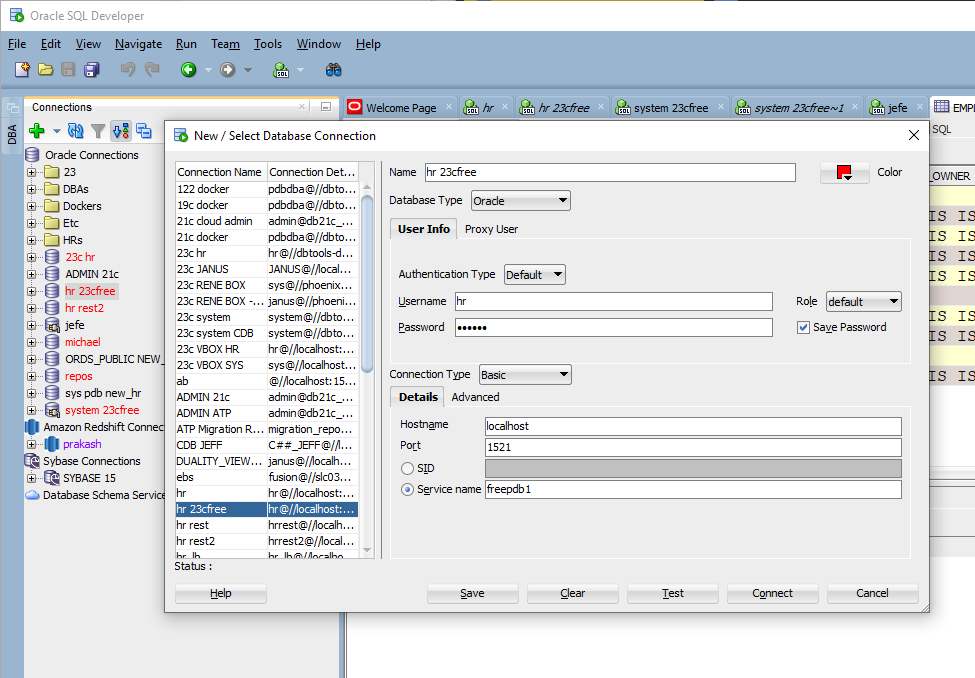Expand the 23 folder in Connections
Screen dimensions: 975x678
(31, 172)
